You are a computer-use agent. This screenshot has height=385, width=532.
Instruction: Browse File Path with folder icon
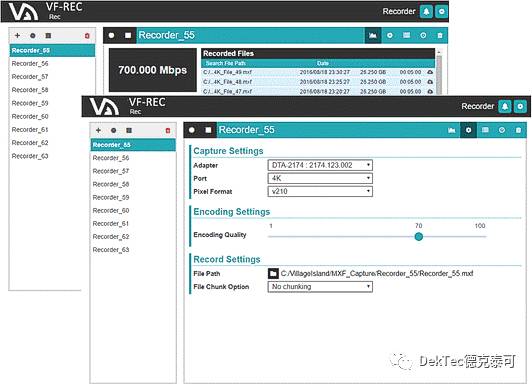point(273,273)
